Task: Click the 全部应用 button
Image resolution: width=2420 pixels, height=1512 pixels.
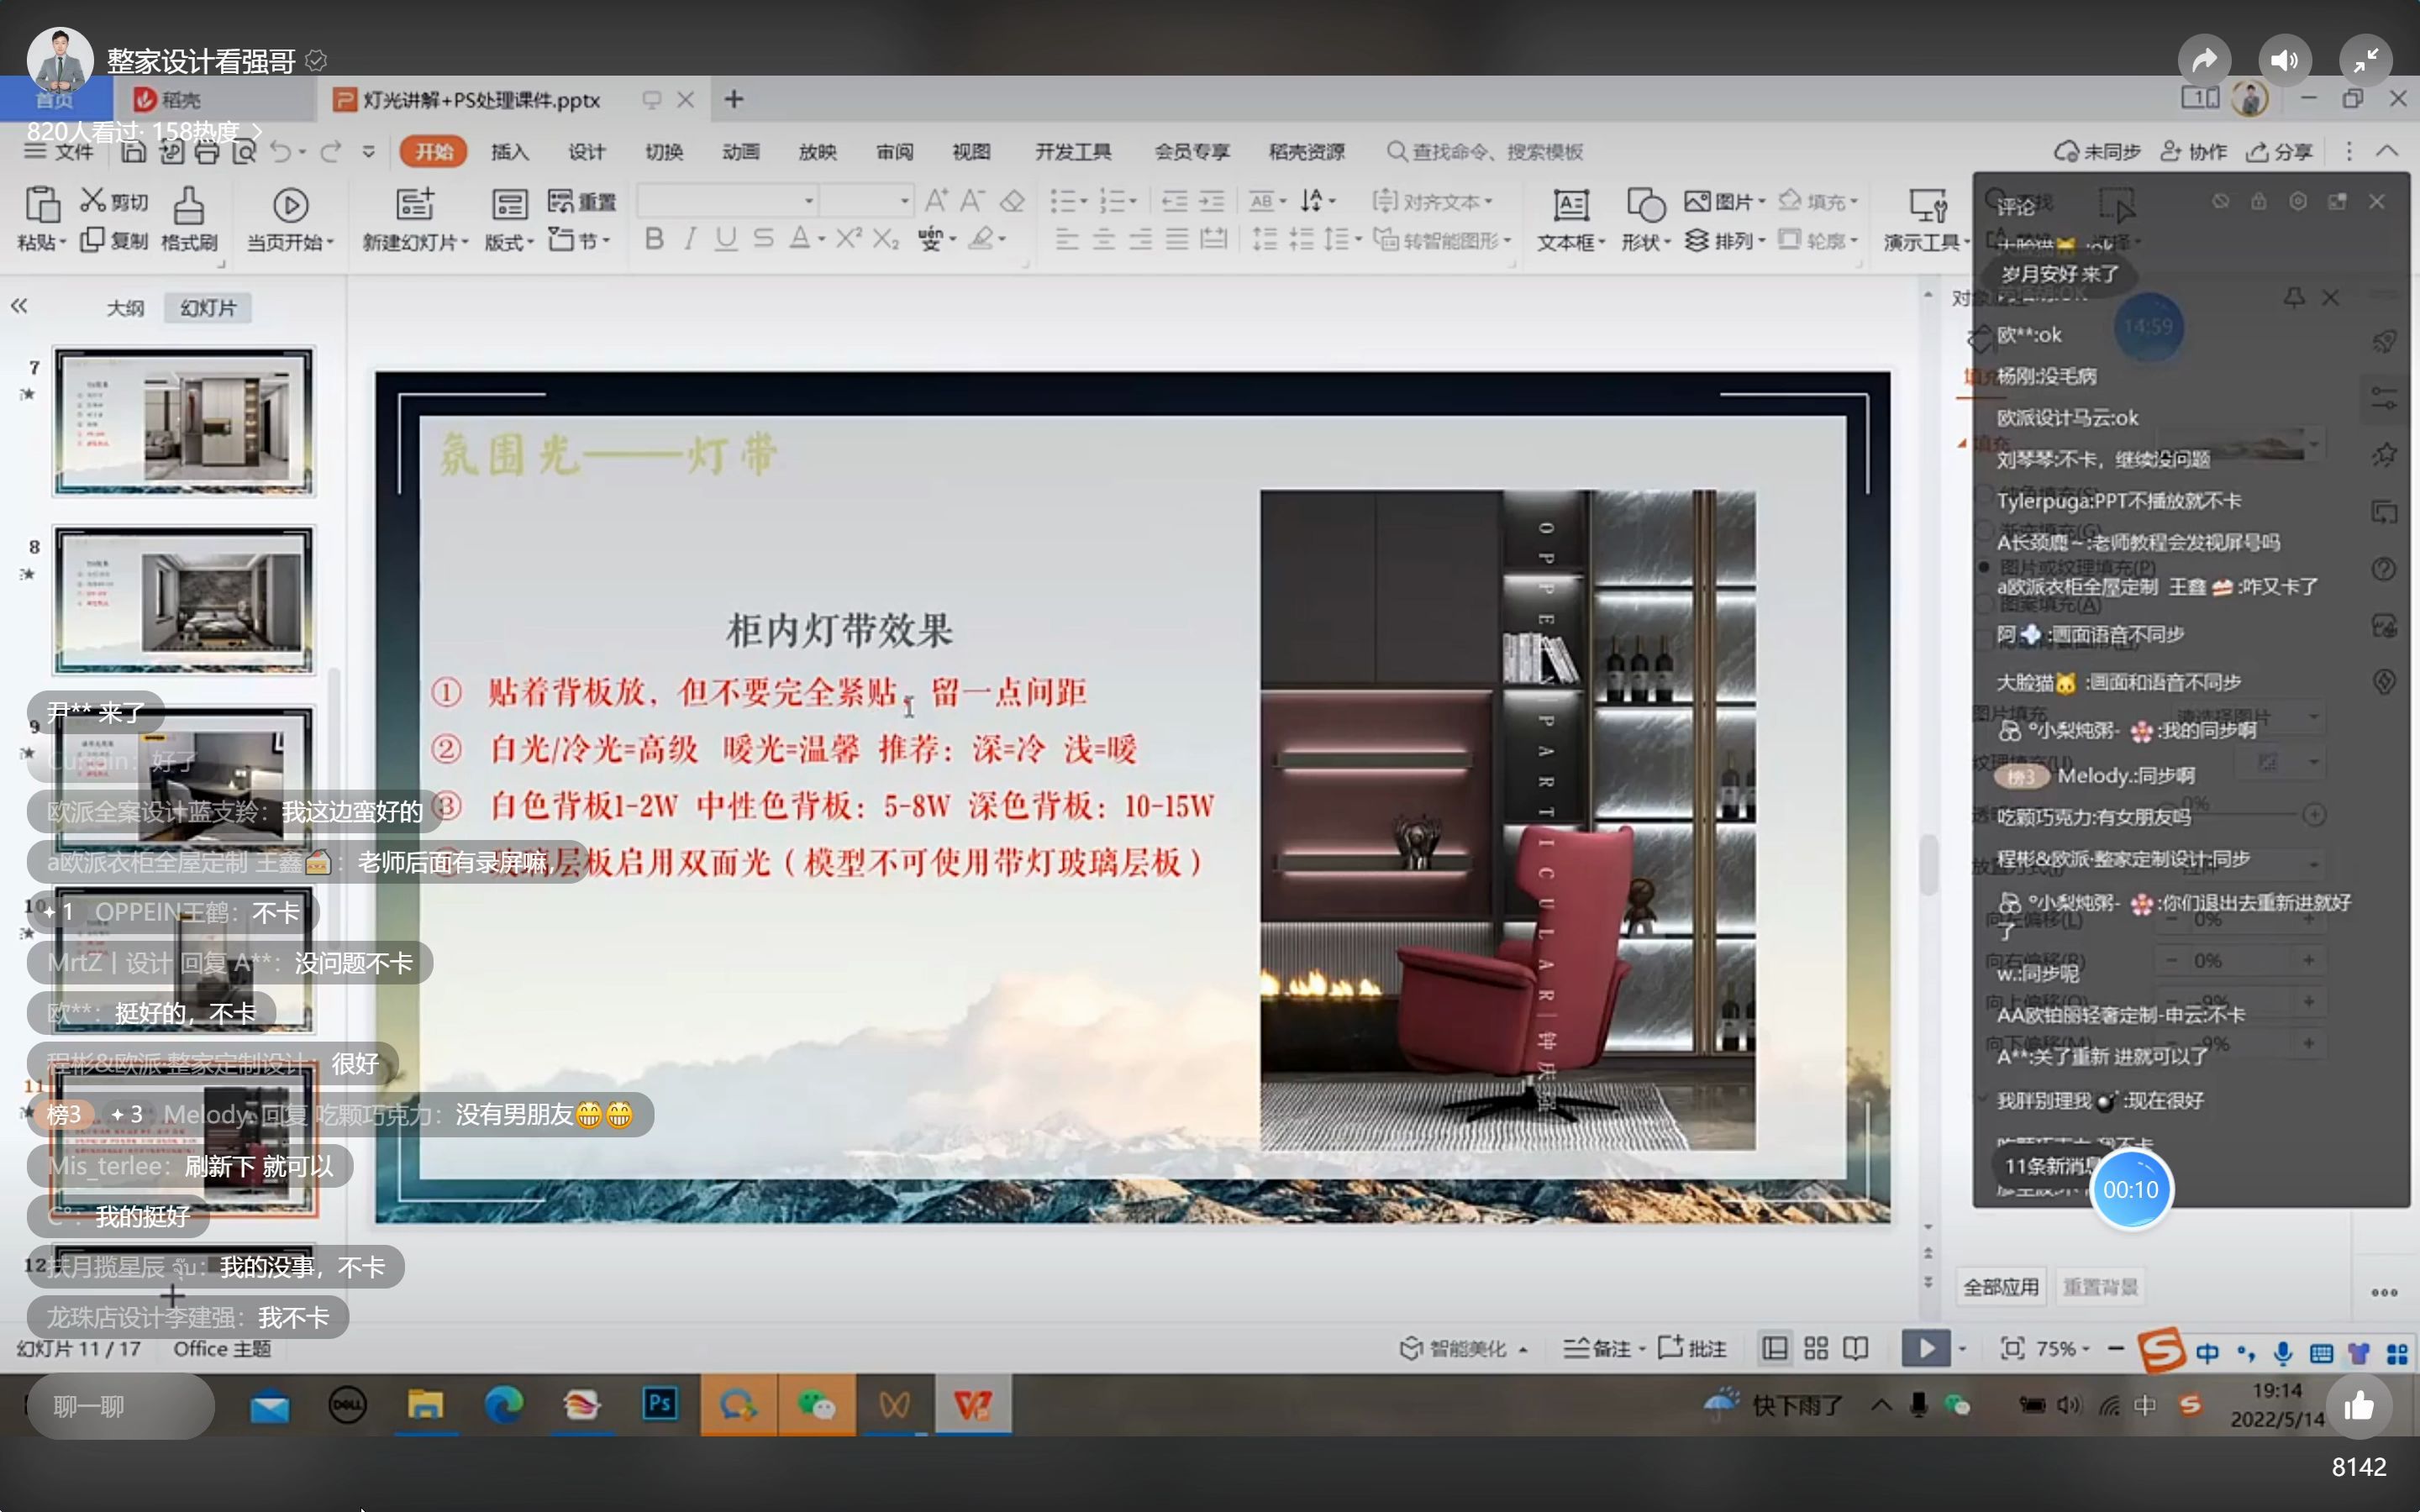Action: coord(2000,1287)
